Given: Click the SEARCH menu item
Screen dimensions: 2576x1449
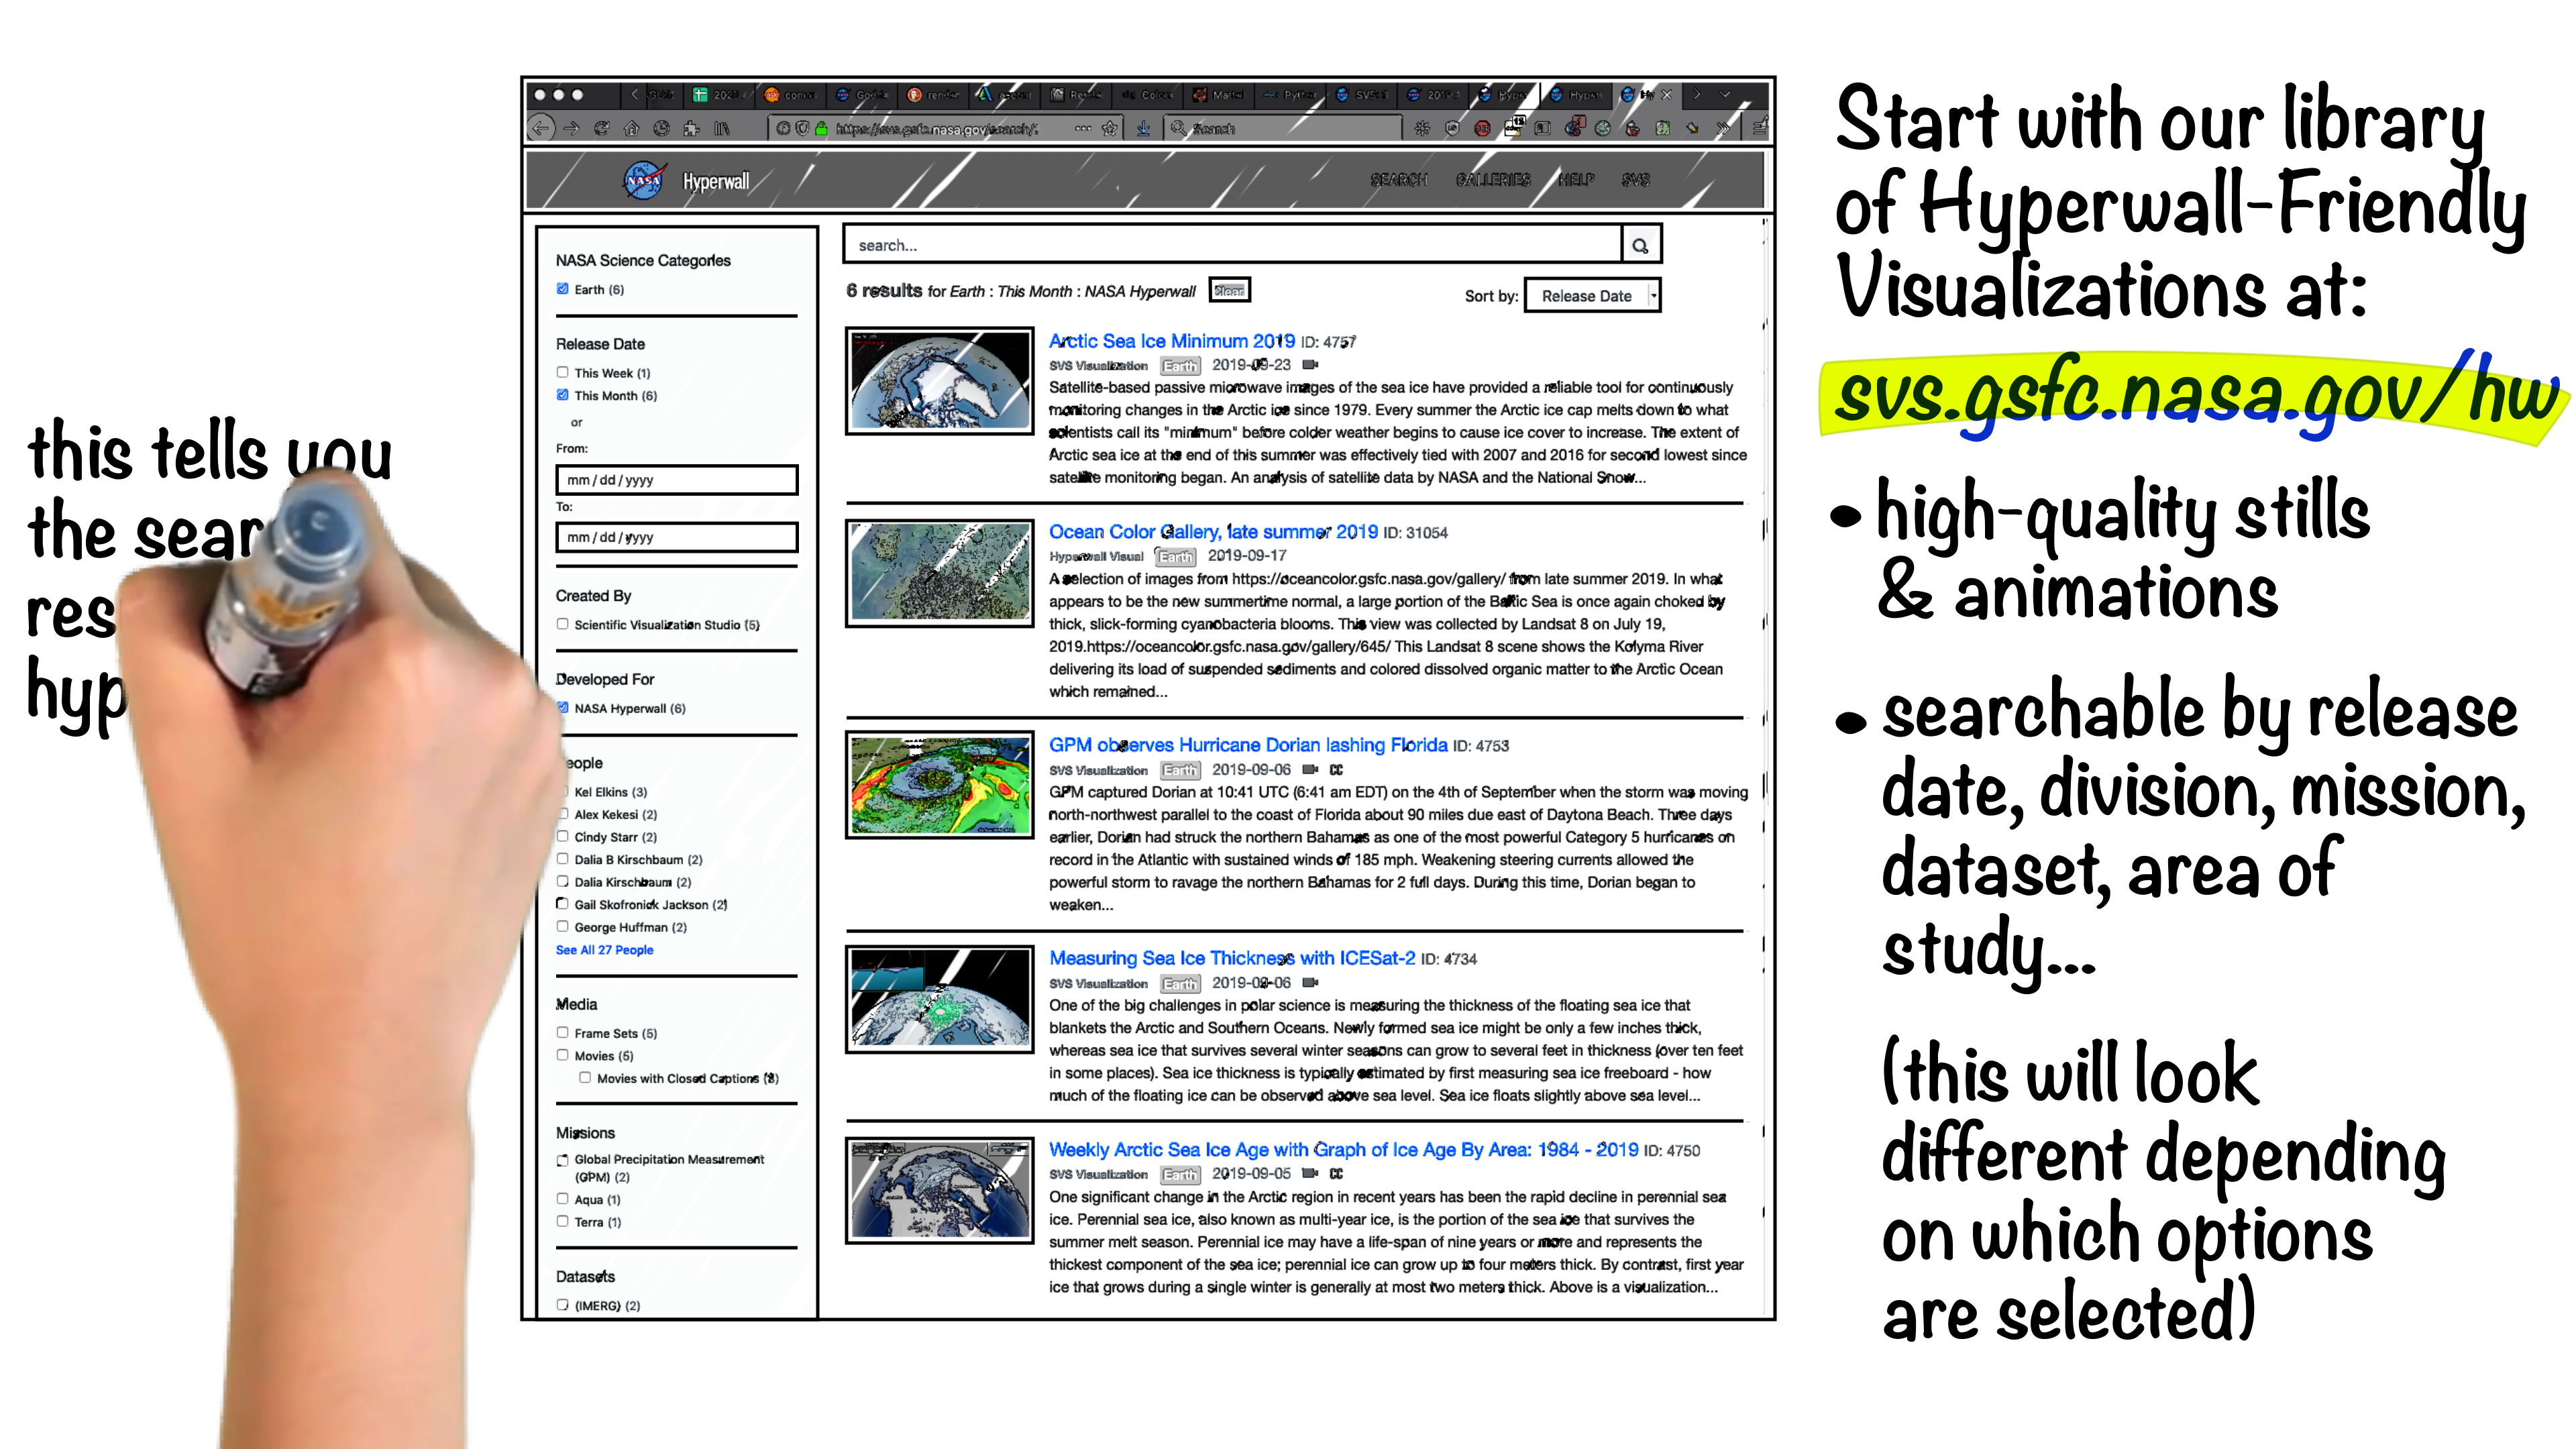Looking at the screenshot, I should pyautogui.click(x=1398, y=180).
